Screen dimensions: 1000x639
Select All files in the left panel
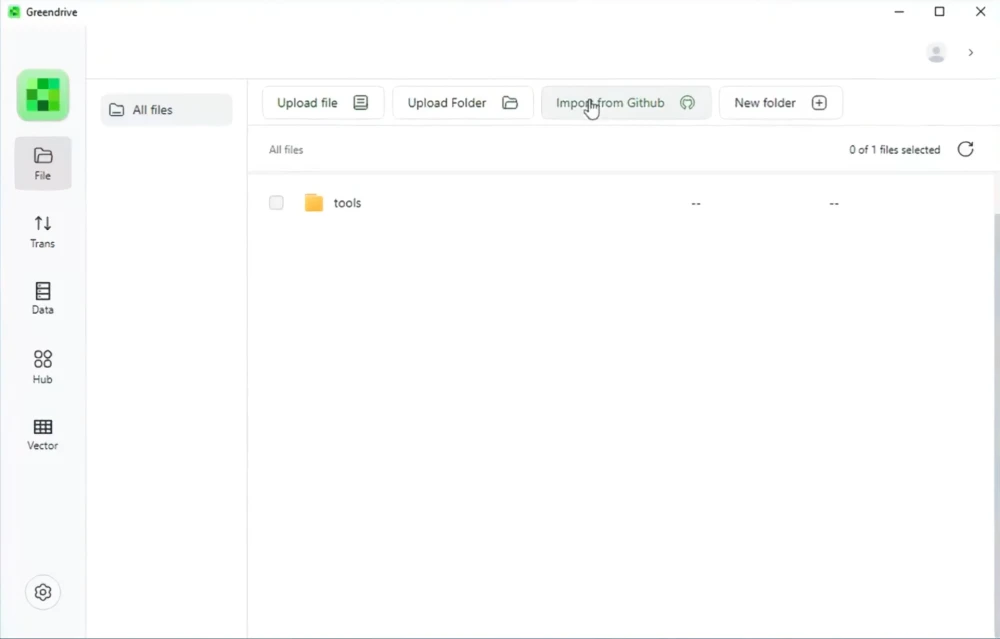click(166, 110)
